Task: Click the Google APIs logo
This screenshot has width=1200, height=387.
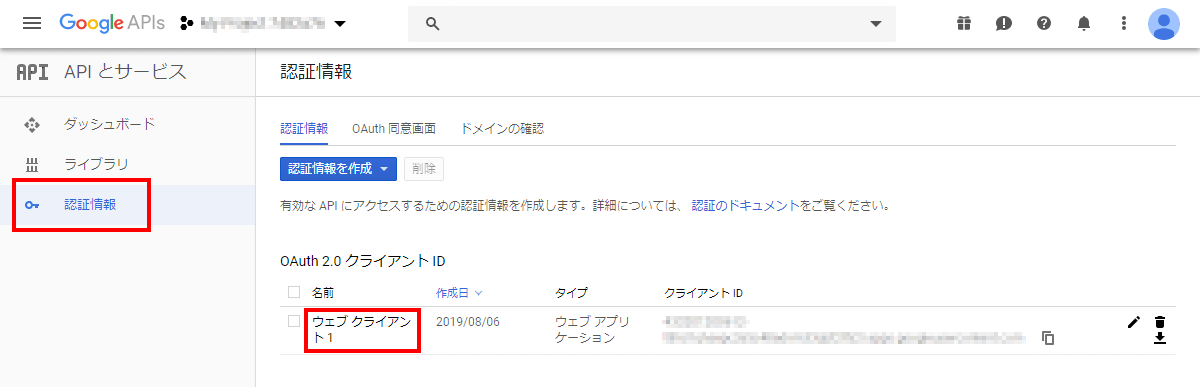Action: 112,23
